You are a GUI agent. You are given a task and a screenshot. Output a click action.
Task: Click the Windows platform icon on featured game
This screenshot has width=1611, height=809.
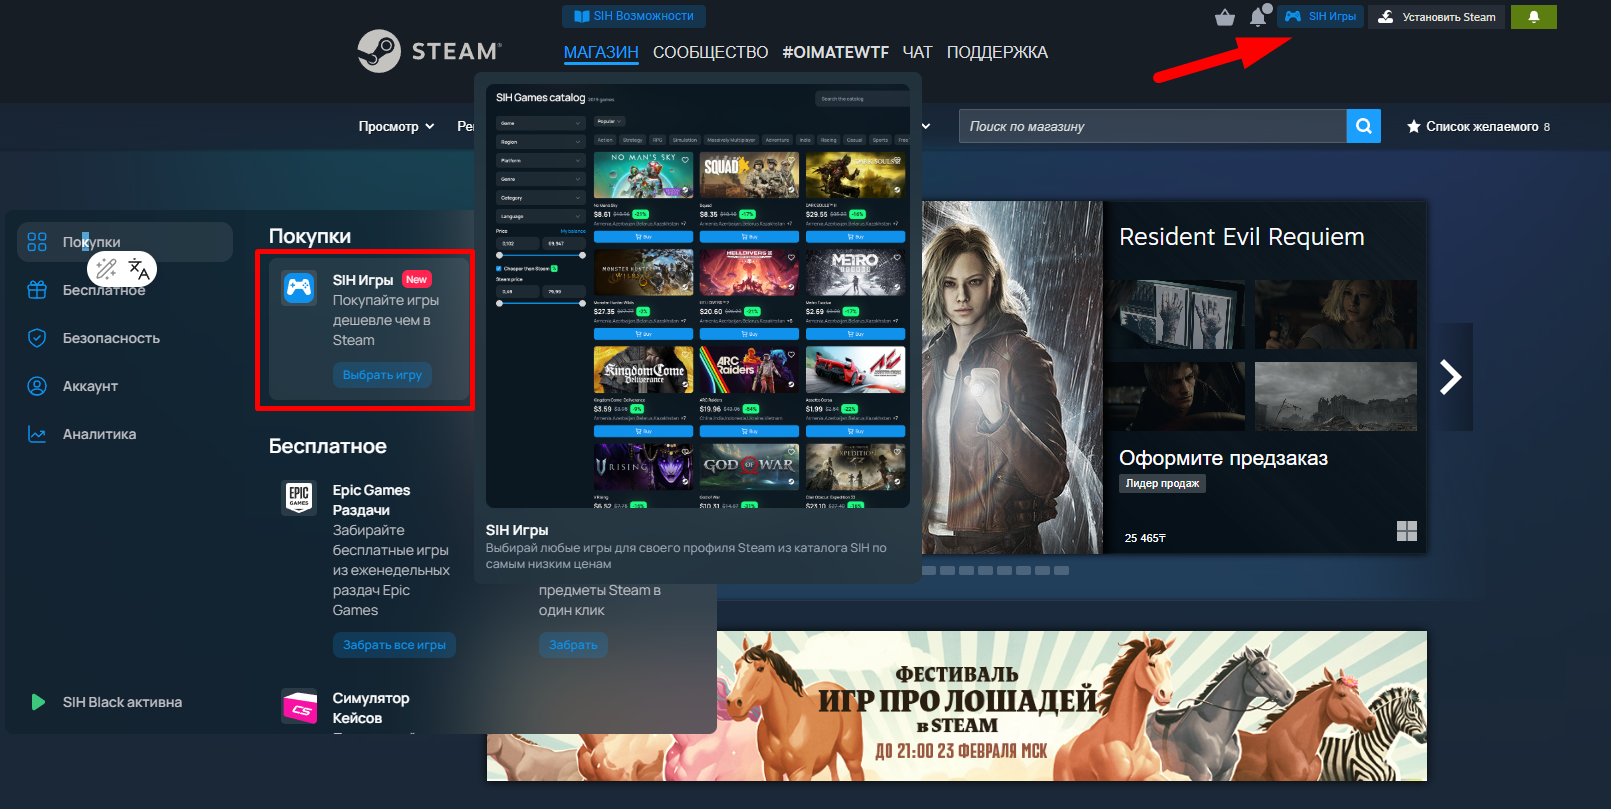[1407, 531]
